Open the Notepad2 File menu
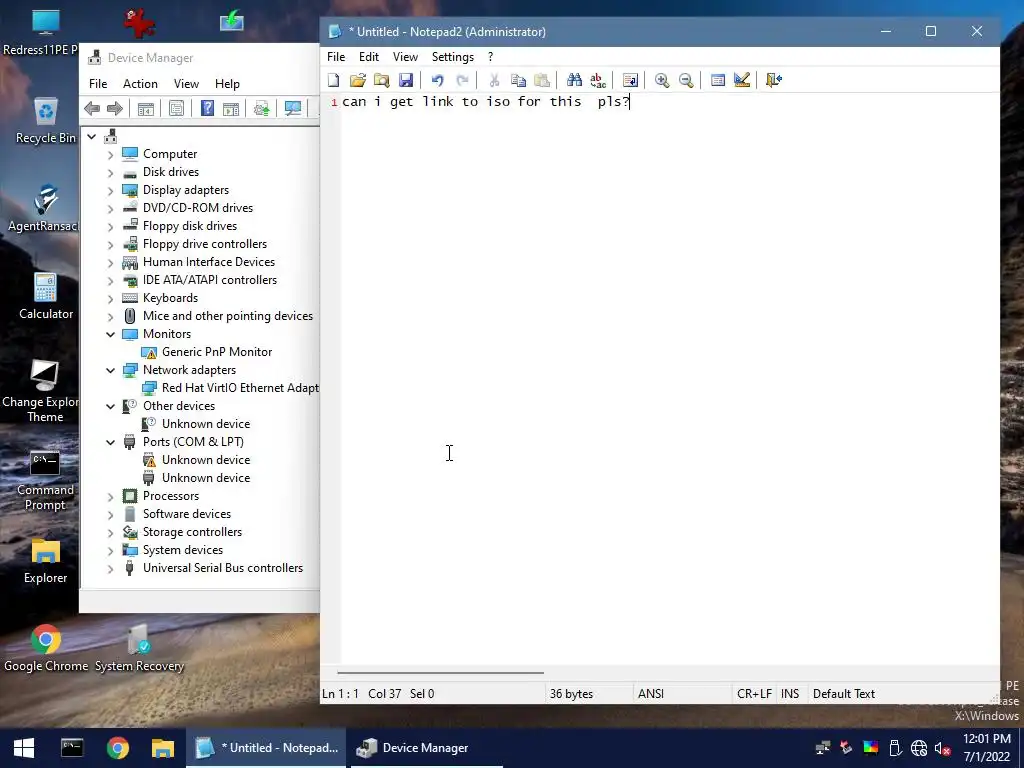 336,57
